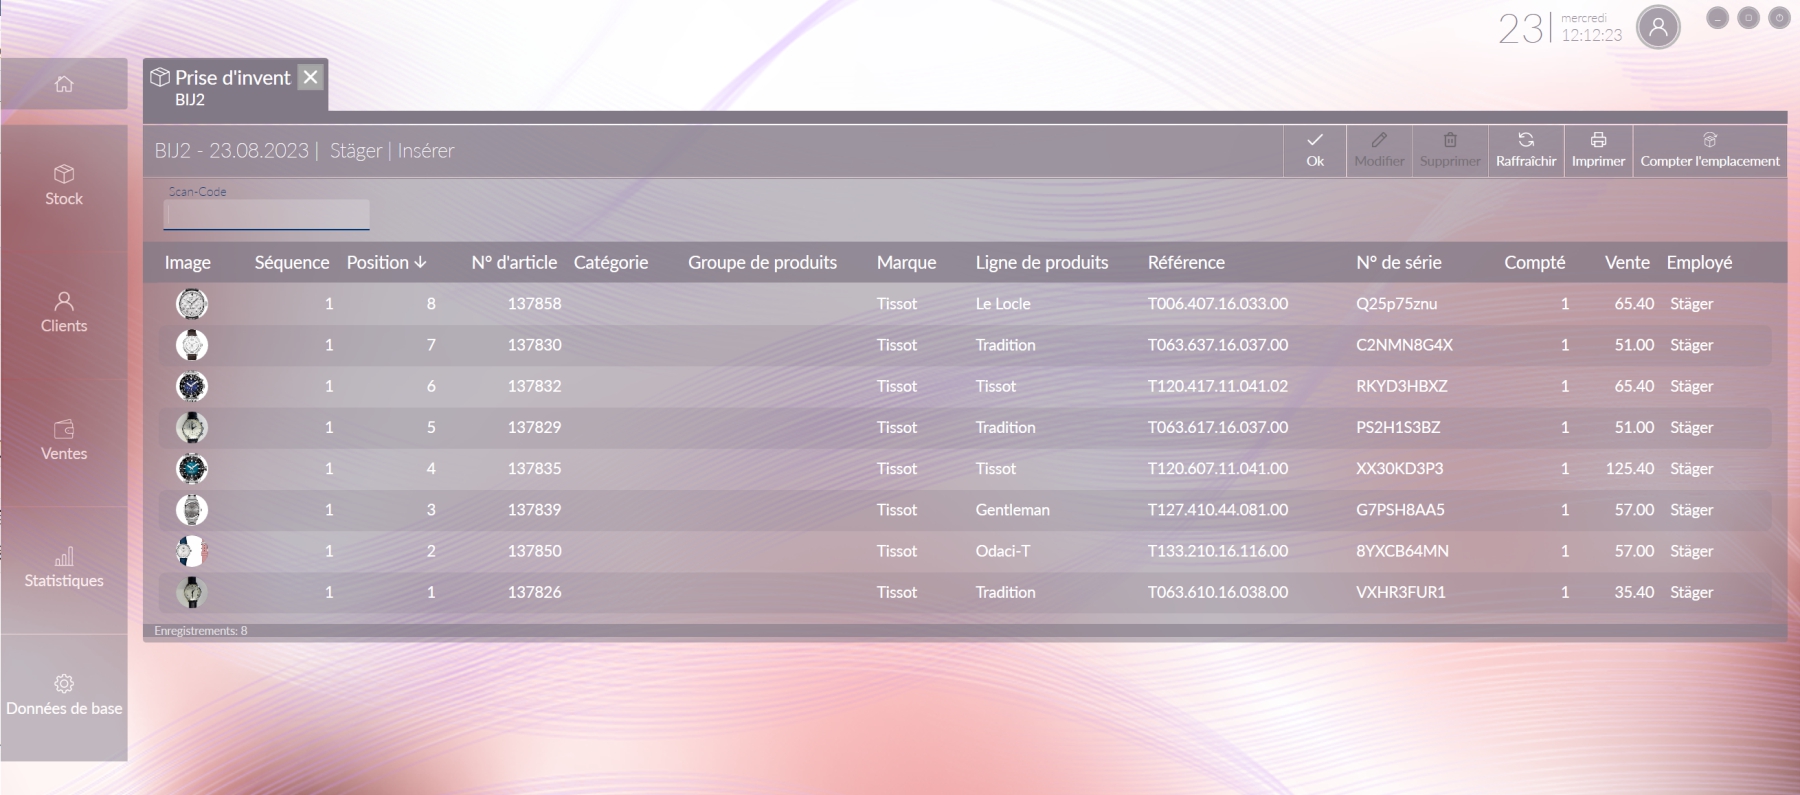Close the Prise d'invent tab
1800x795 pixels.
click(x=311, y=77)
